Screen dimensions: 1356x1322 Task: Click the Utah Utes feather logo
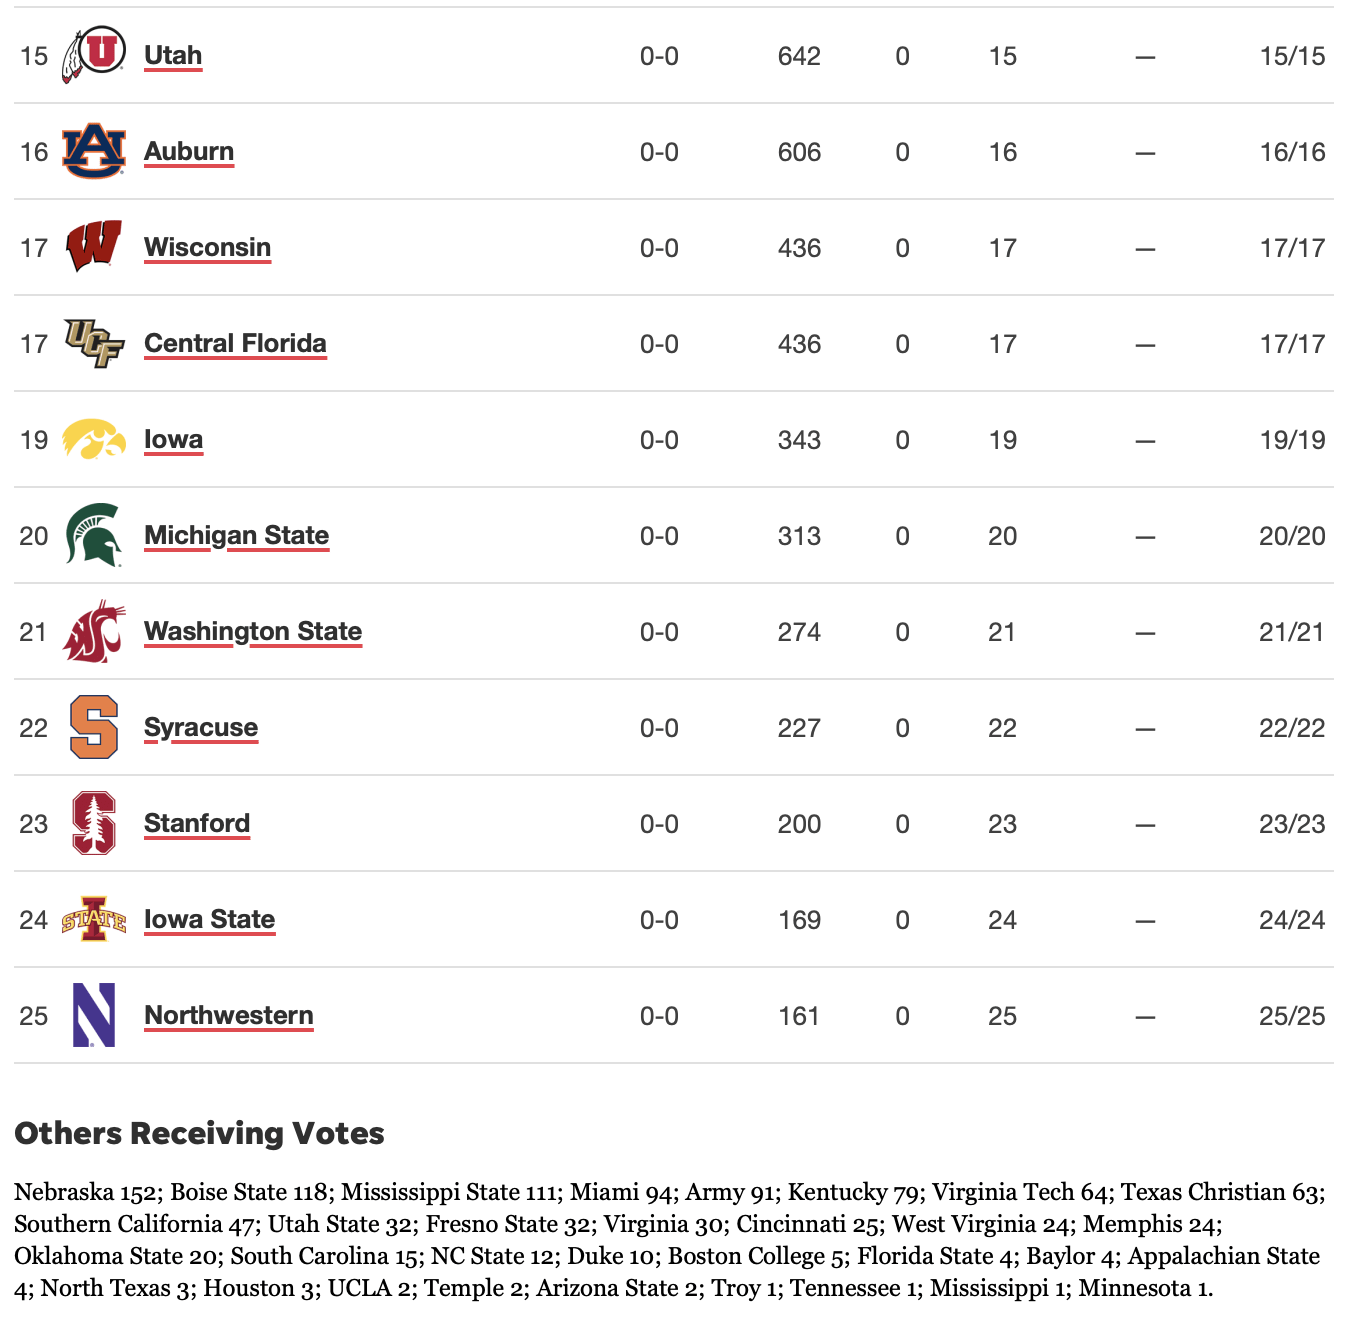tap(95, 55)
